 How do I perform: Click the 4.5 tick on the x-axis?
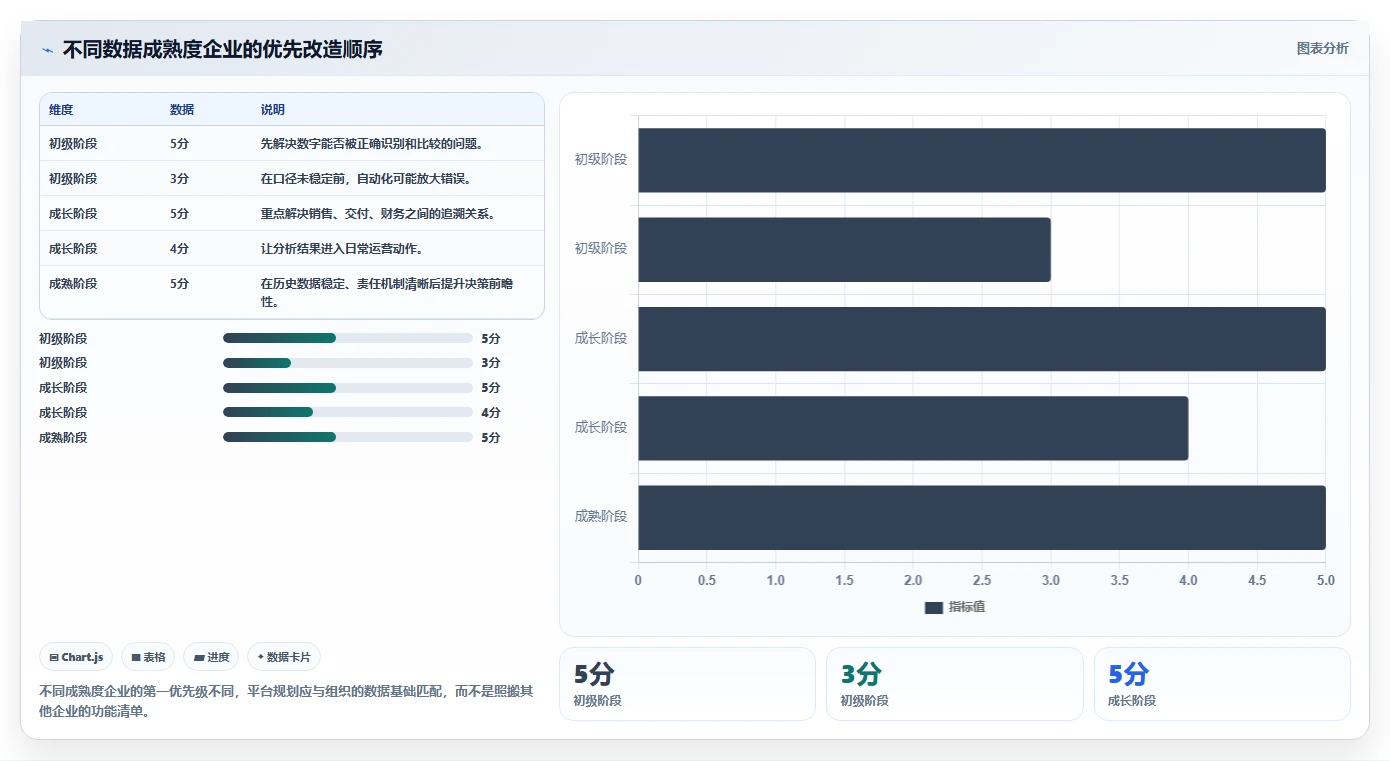1257,580
